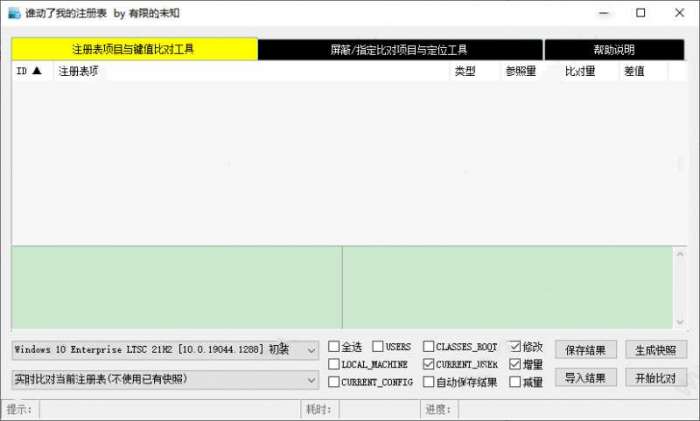The width and height of the screenshot is (700, 421).
Task: Switch to 注册表项目与键值比对工具 tab
Action: pyautogui.click(x=134, y=49)
